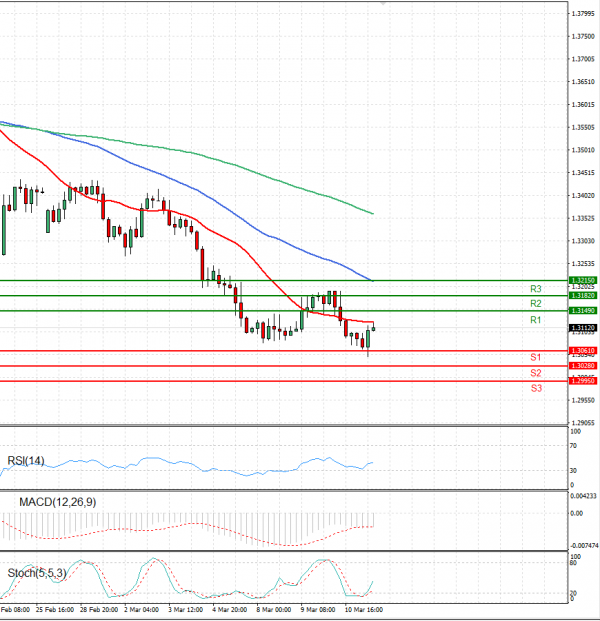
Task: Click the 70 level on RSI scale
Action: click(x=573, y=446)
